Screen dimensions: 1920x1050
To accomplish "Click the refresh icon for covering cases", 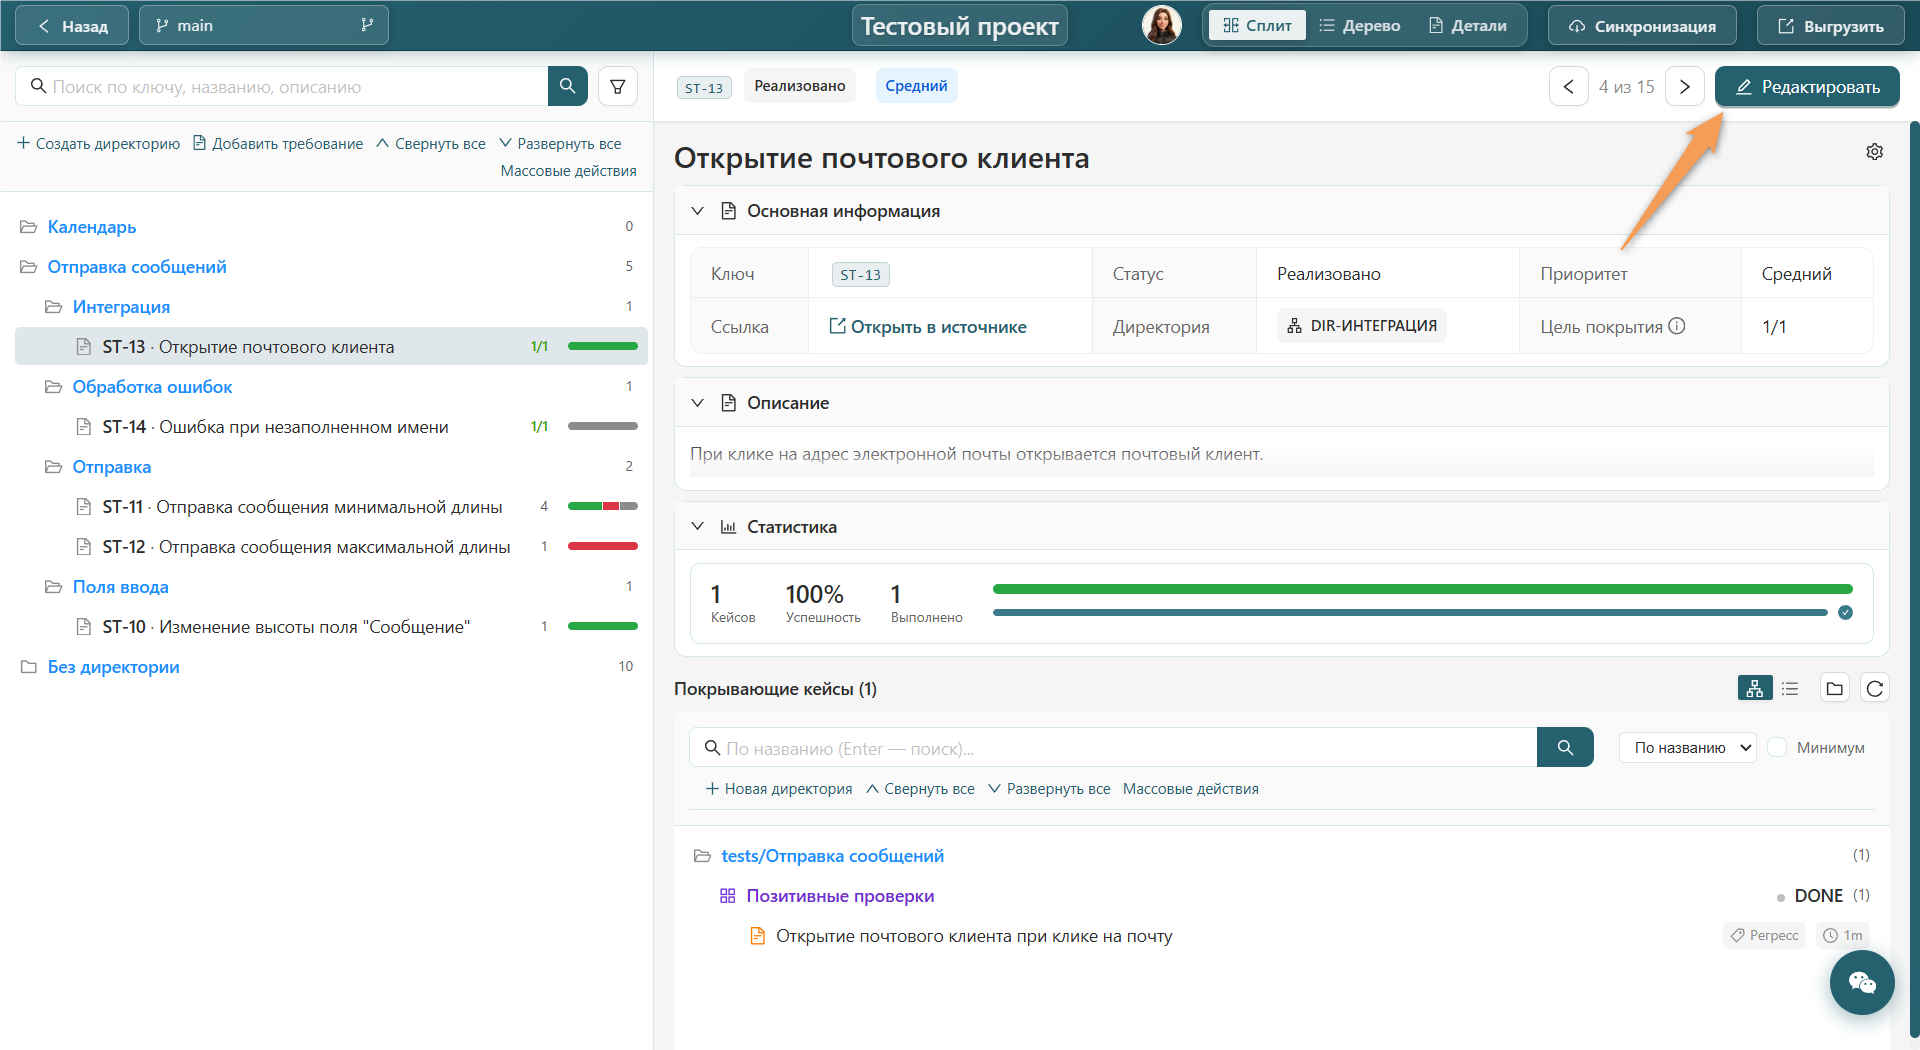I will (1875, 688).
